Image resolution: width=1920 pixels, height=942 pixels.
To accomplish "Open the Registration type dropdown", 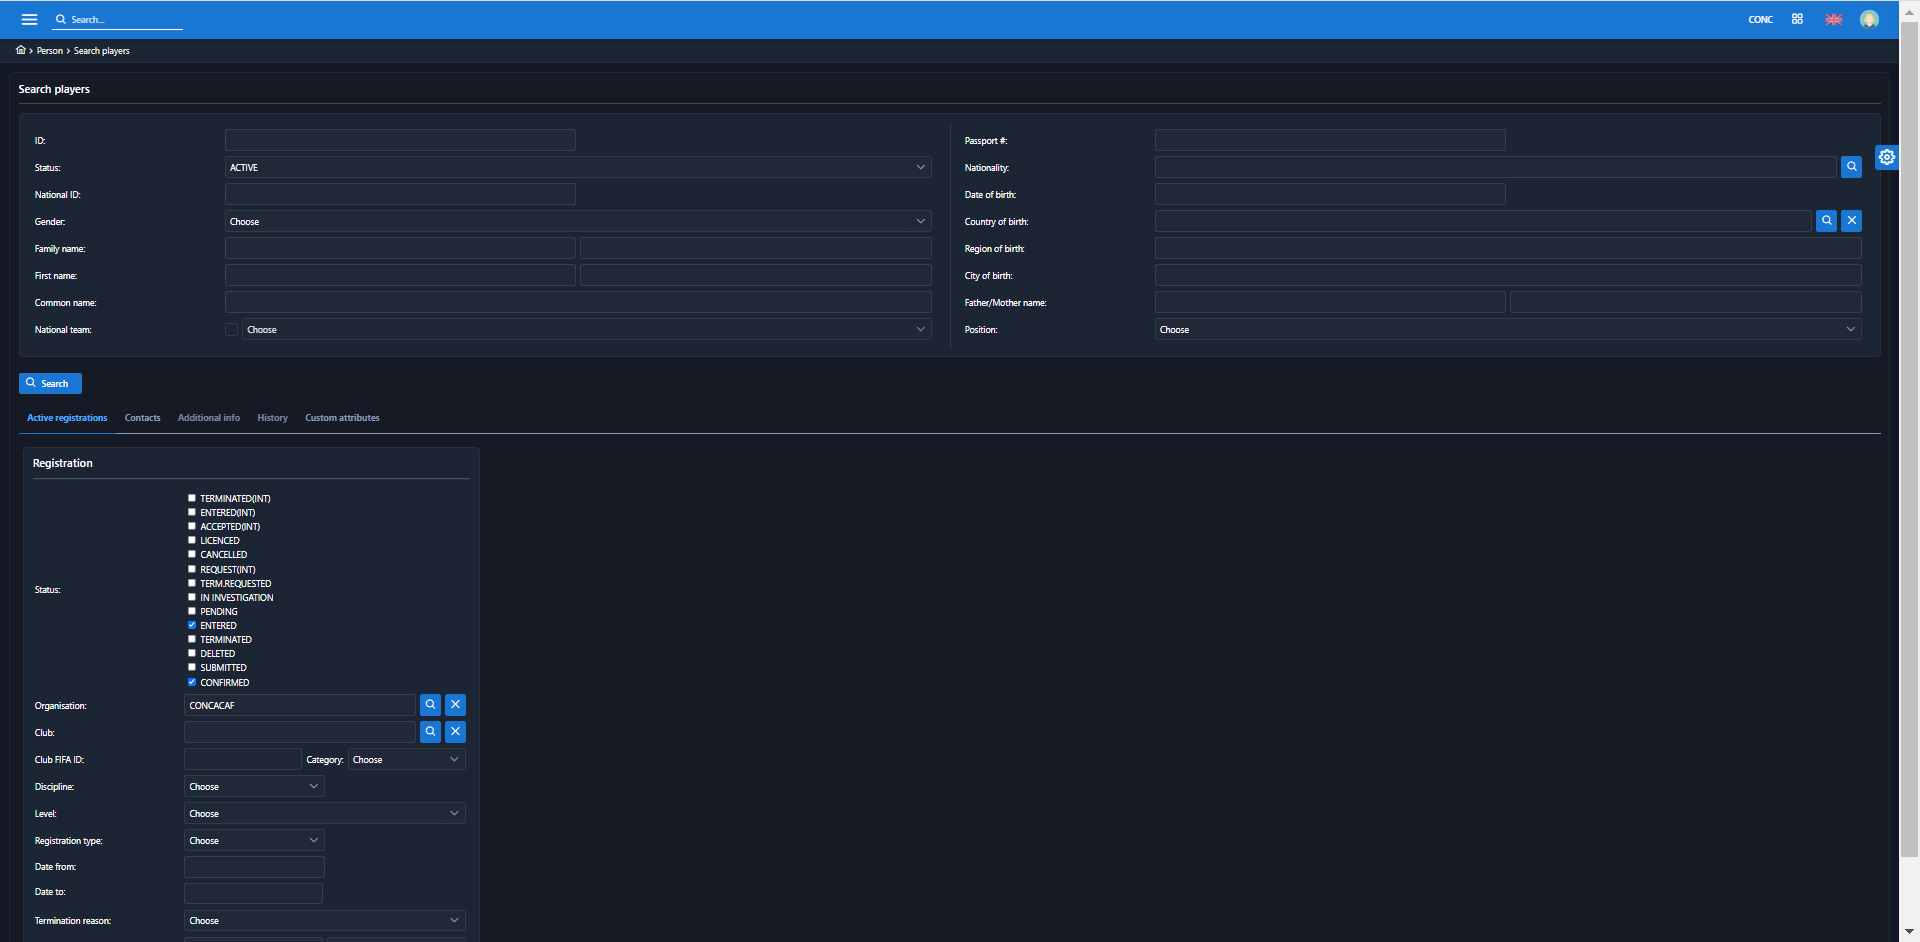I will [x=254, y=840].
